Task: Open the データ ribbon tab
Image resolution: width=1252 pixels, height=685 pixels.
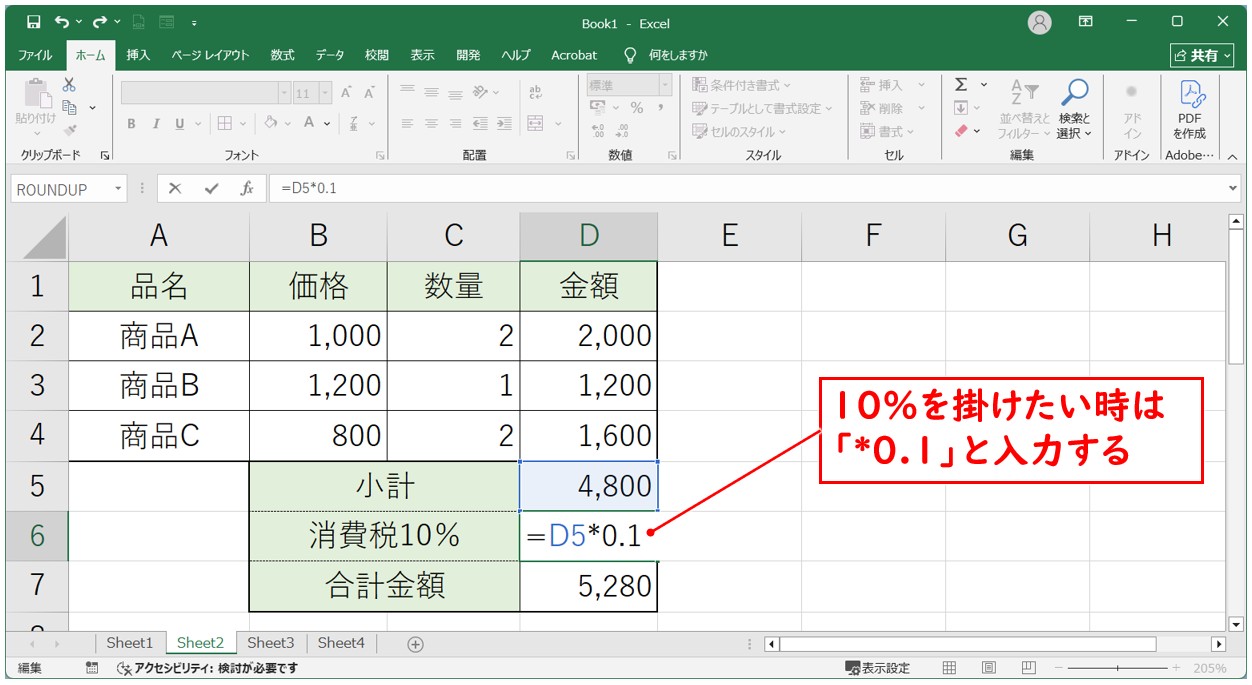Action: [329, 55]
